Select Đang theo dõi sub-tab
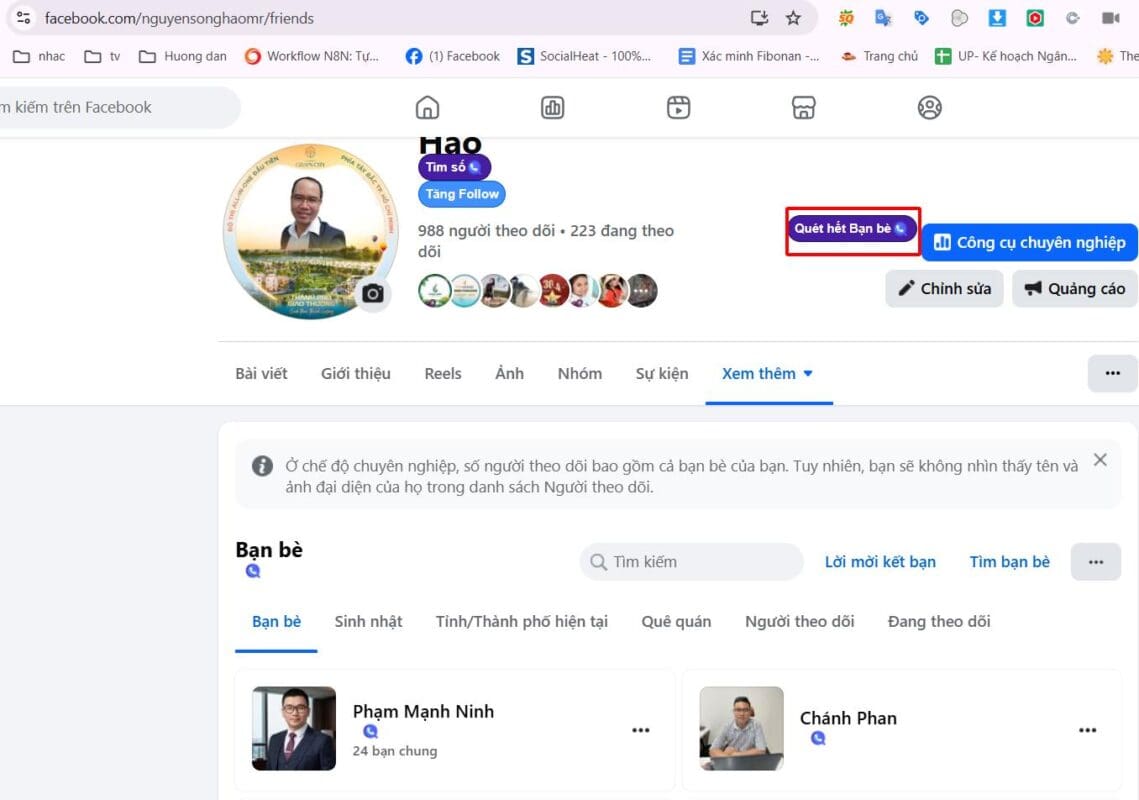 [x=939, y=622]
